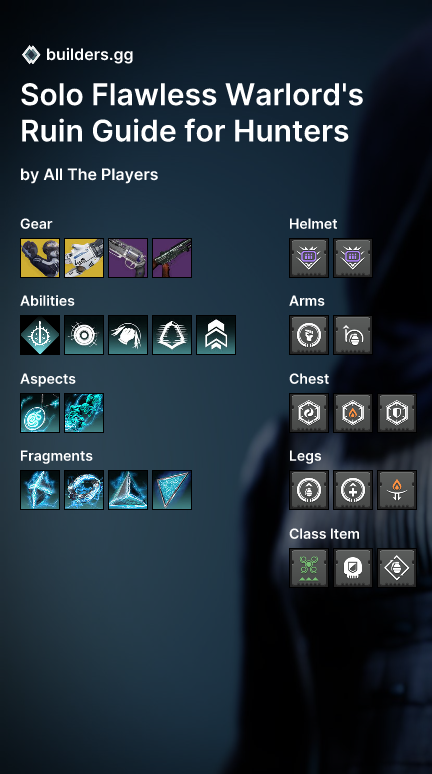The height and width of the screenshot is (774, 432).
Task: Click the green class item mod icon
Action: point(309,568)
